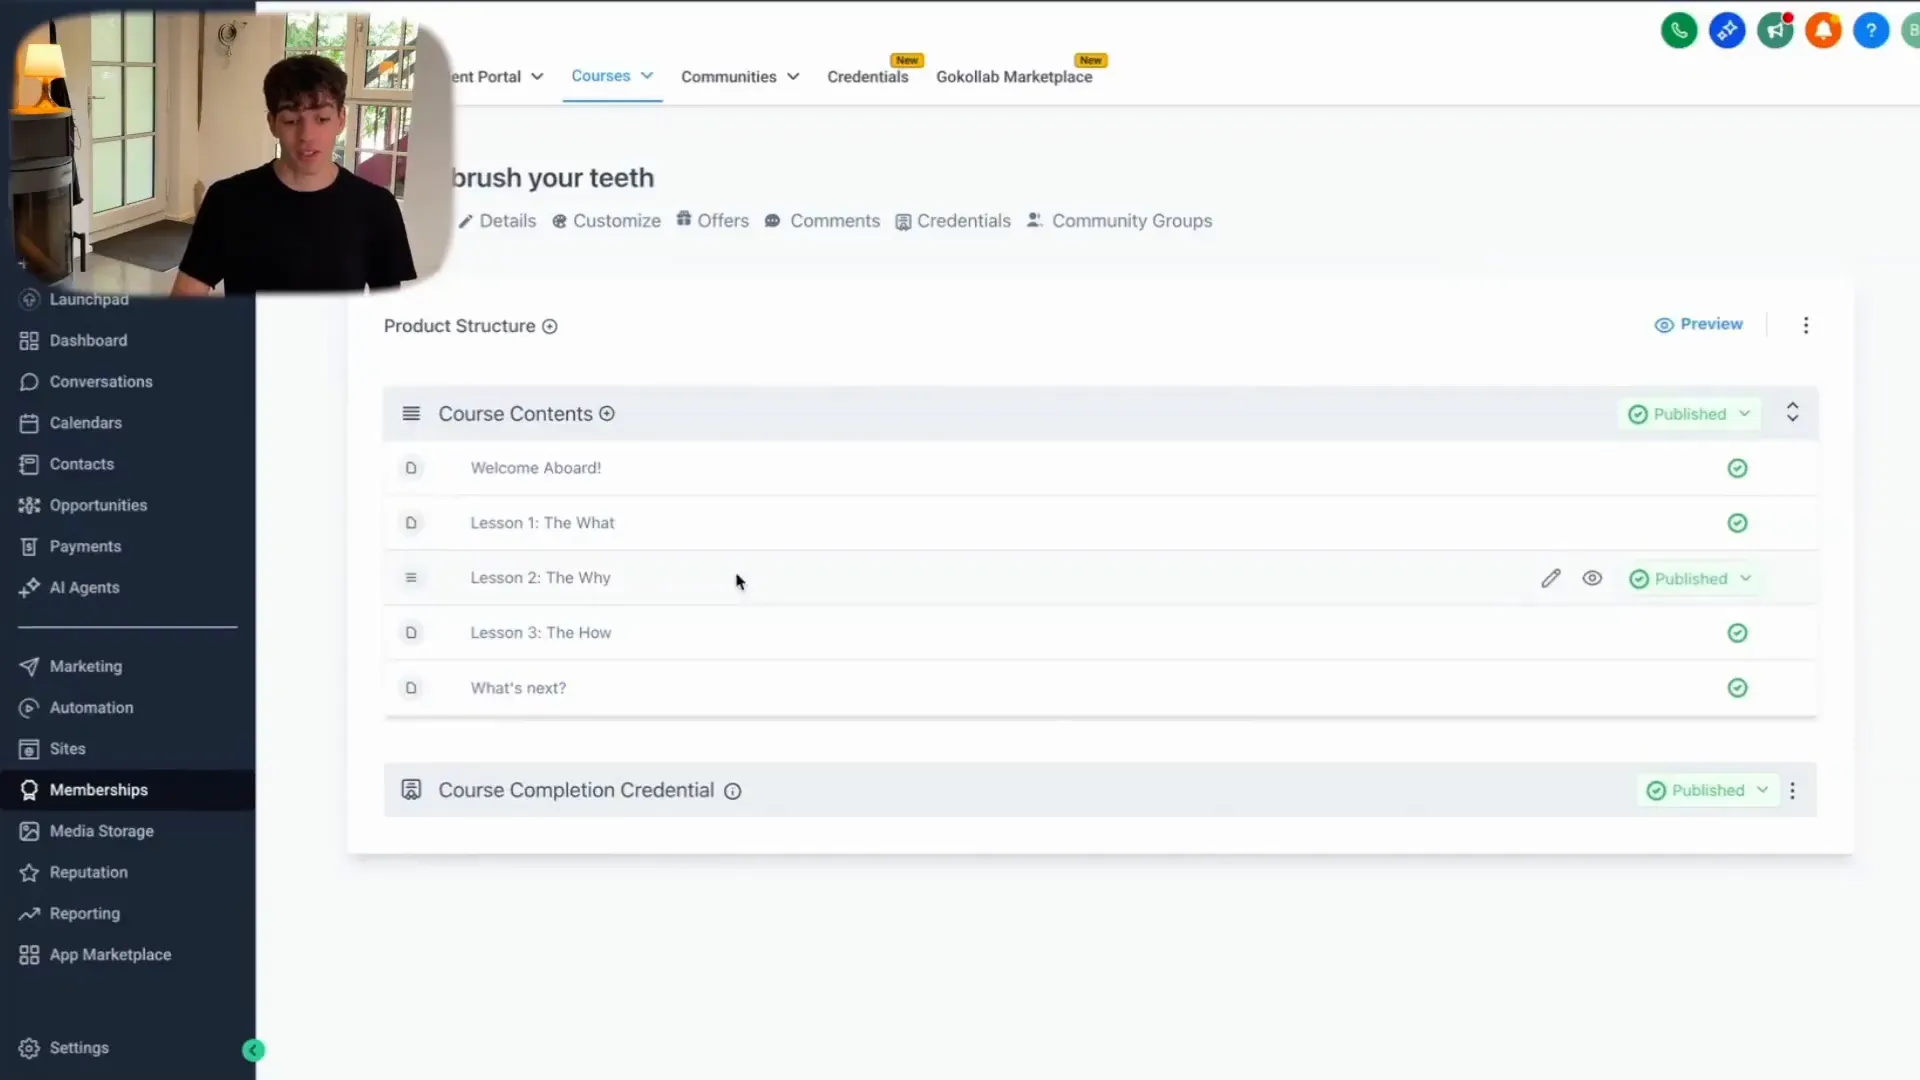
Task: Toggle published status checkmark on Welcome Aboard!
Action: 1737,467
